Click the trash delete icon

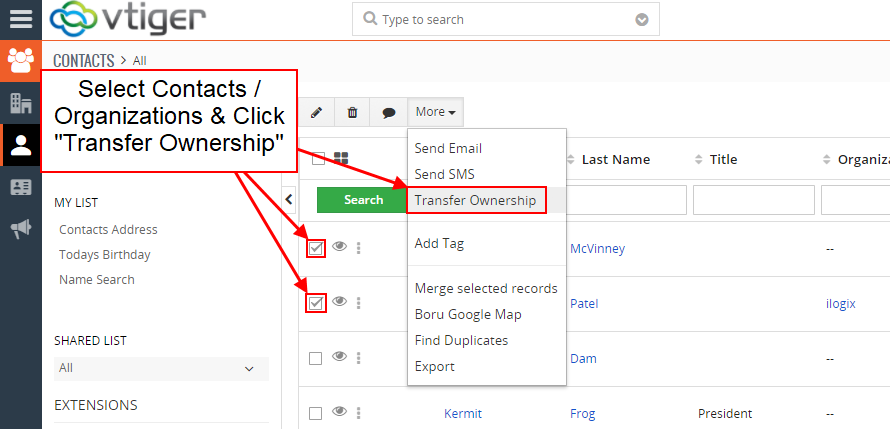pyautogui.click(x=352, y=112)
